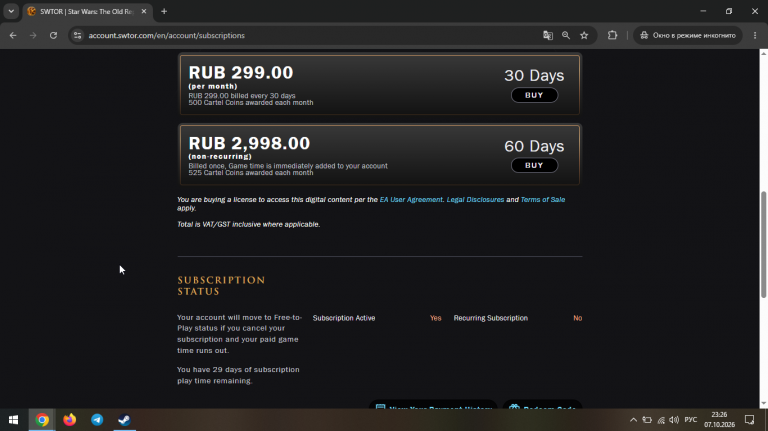The image size is (768, 431).
Task: Click the browser back arrow
Action: (x=13, y=35)
